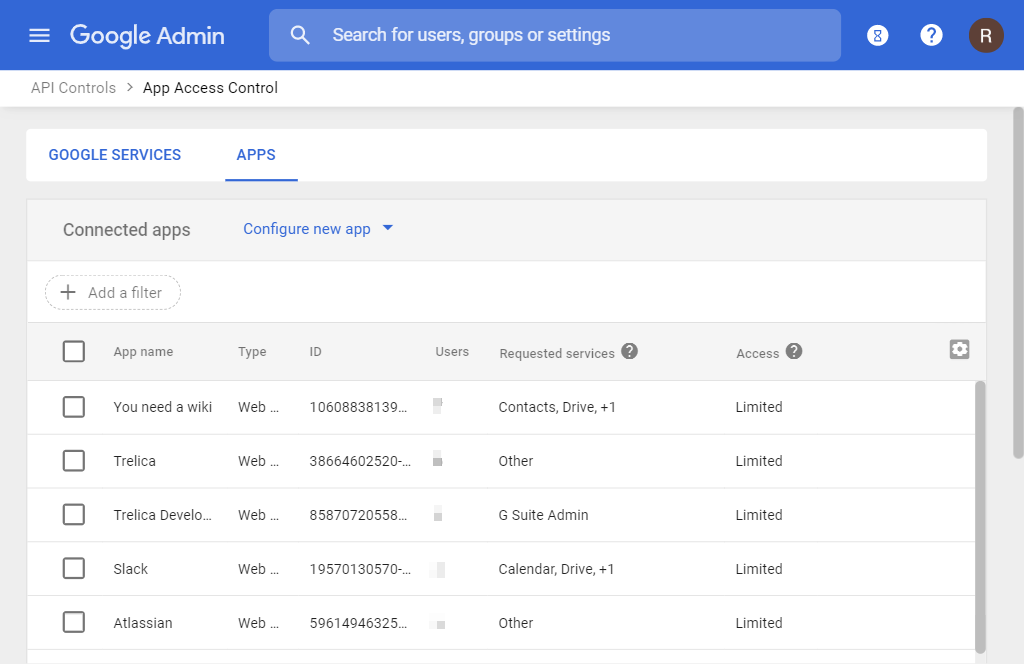Open the main hamburger menu
The height and width of the screenshot is (664, 1024).
point(39,36)
